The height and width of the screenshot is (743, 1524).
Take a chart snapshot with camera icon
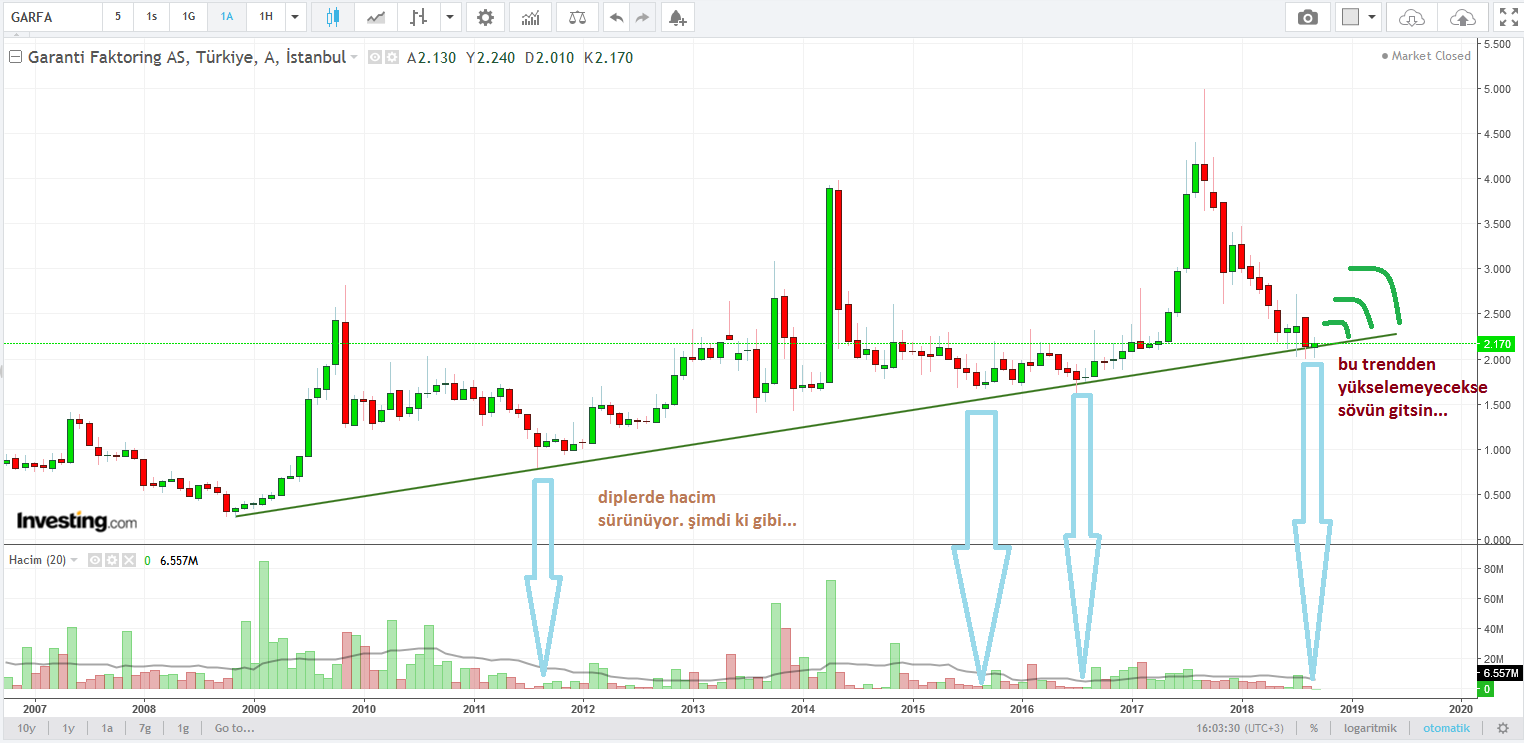click(1307, 17)
